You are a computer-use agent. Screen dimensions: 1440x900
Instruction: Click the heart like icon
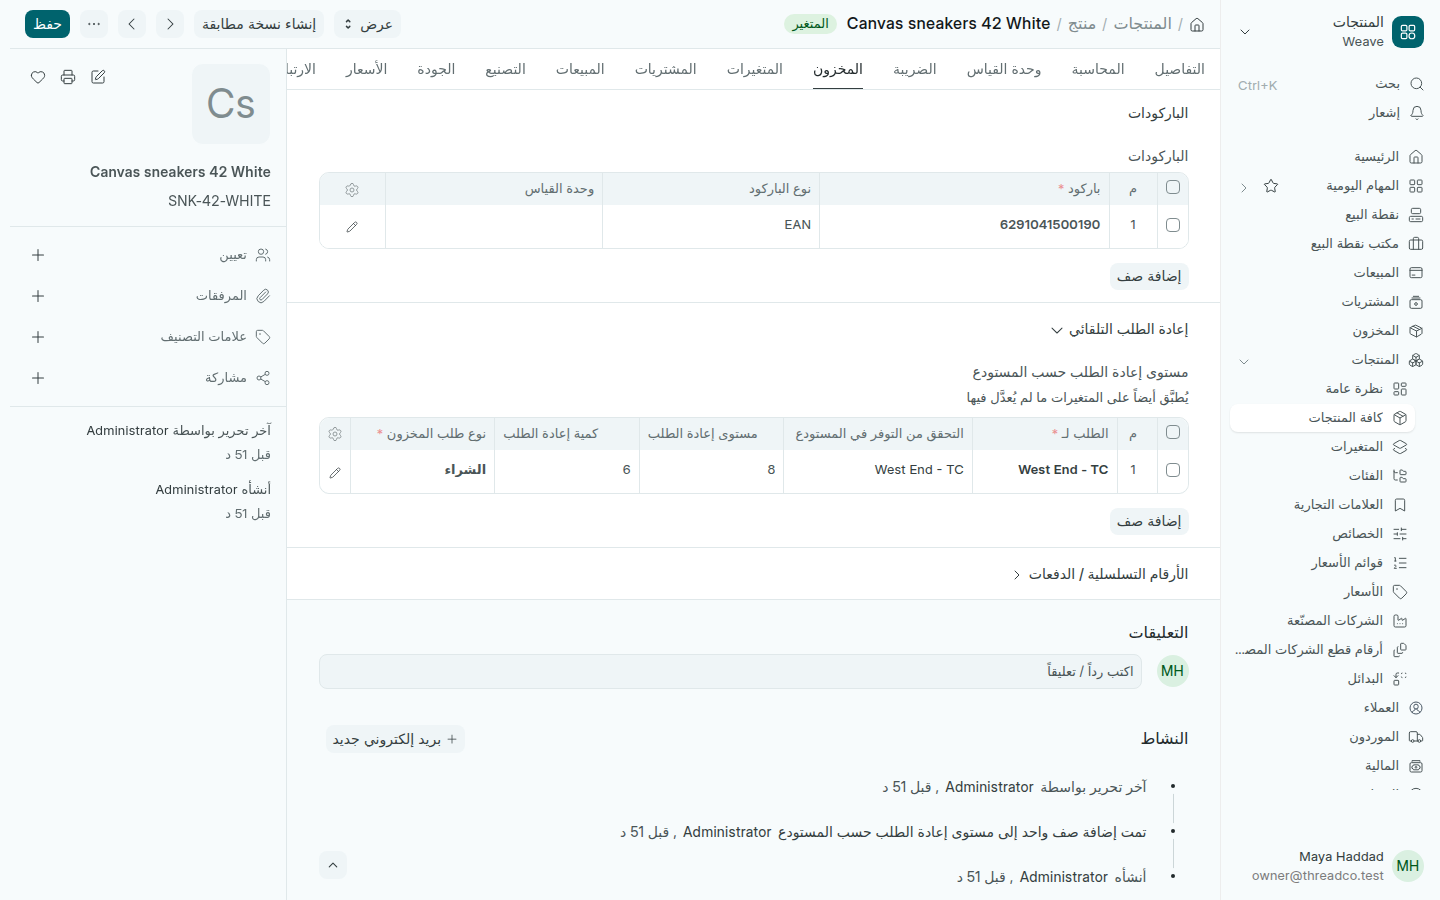tap(38, 77)
